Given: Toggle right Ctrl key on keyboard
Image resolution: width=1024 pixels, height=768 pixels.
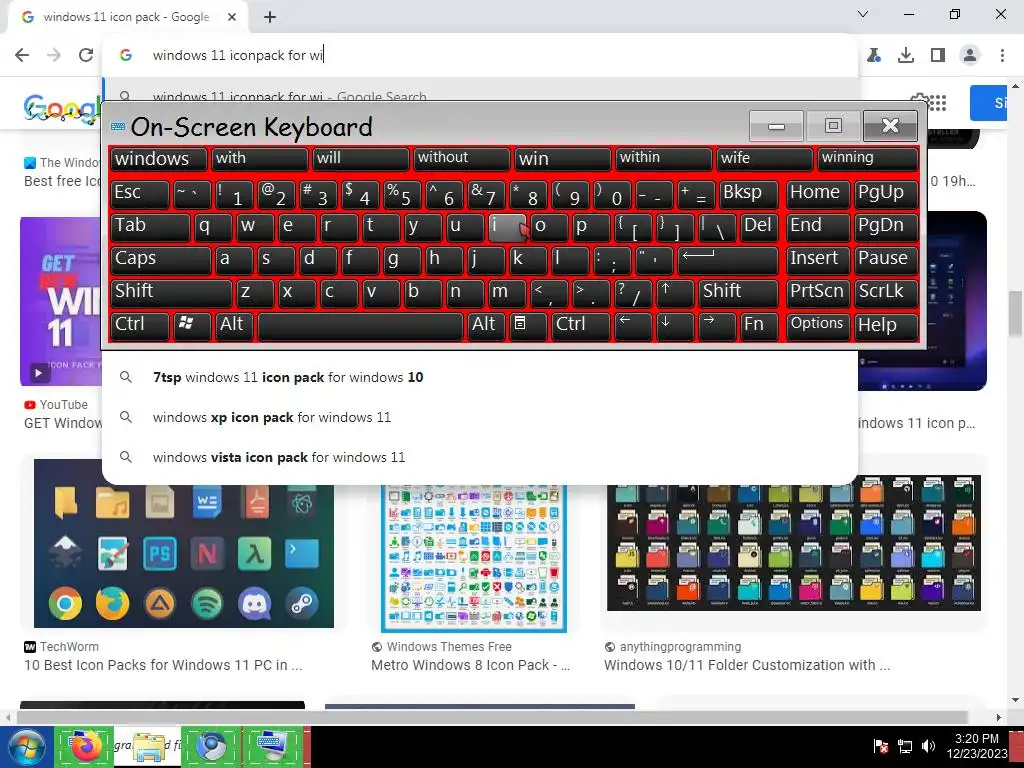Looking at the screenshot, I should click(x=581, y=326).
